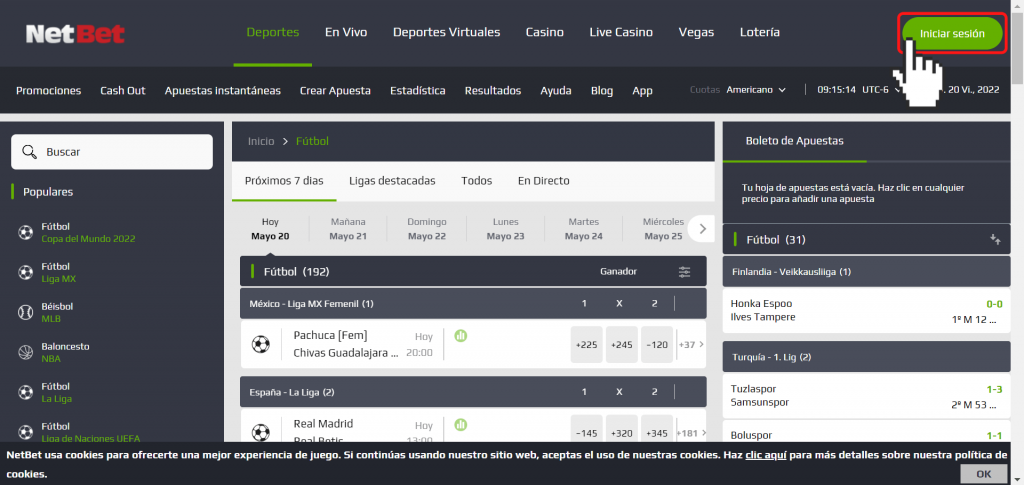Collapse the México - Liga MX Femenil header
1024x485 pixels.
473,304
